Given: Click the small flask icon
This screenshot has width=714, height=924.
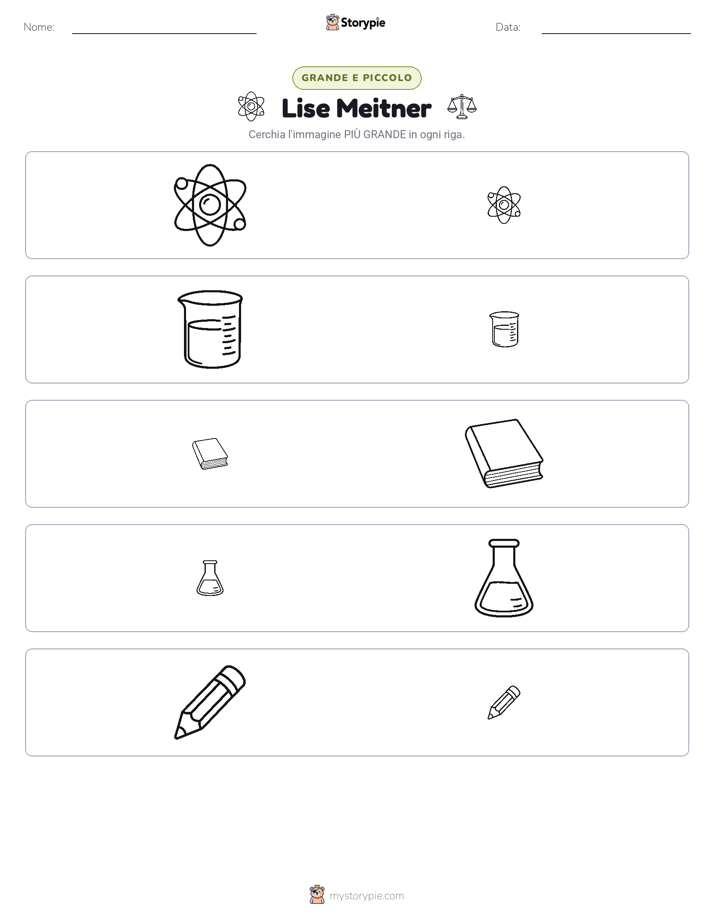Looking at the screenshot, I should click(x=210, y=578).
